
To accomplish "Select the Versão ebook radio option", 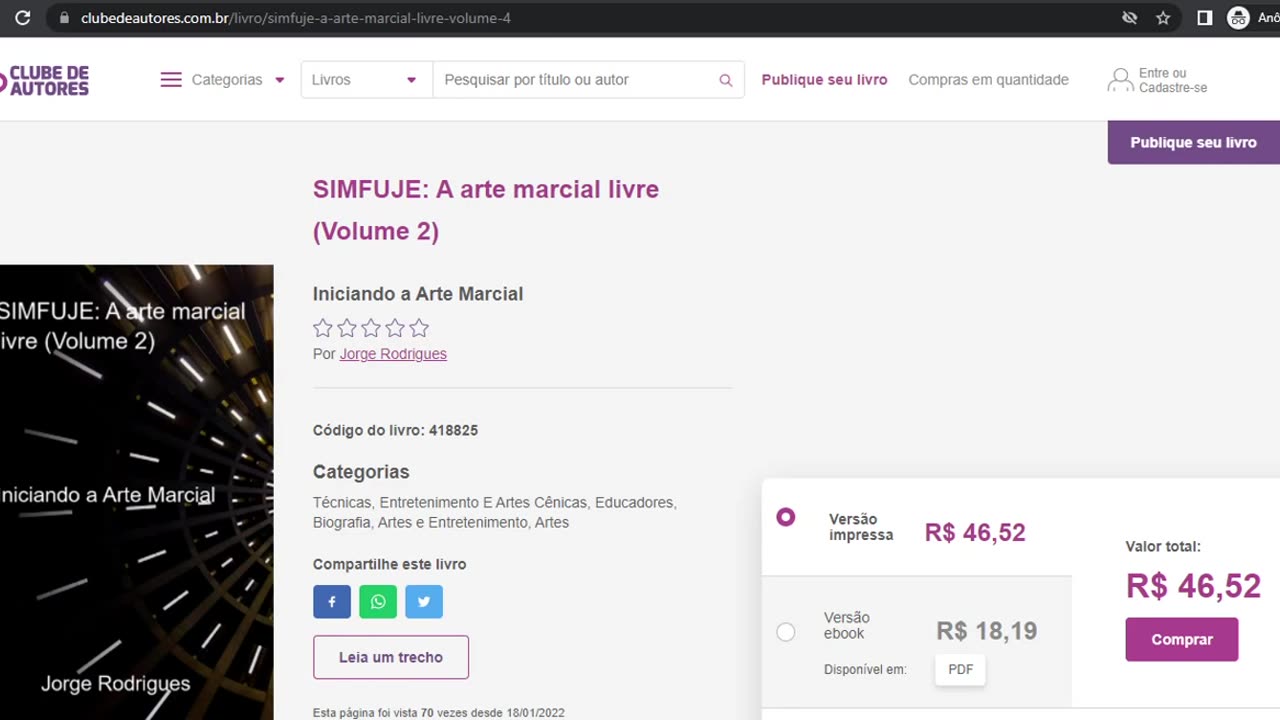I will tap(786, 632).
